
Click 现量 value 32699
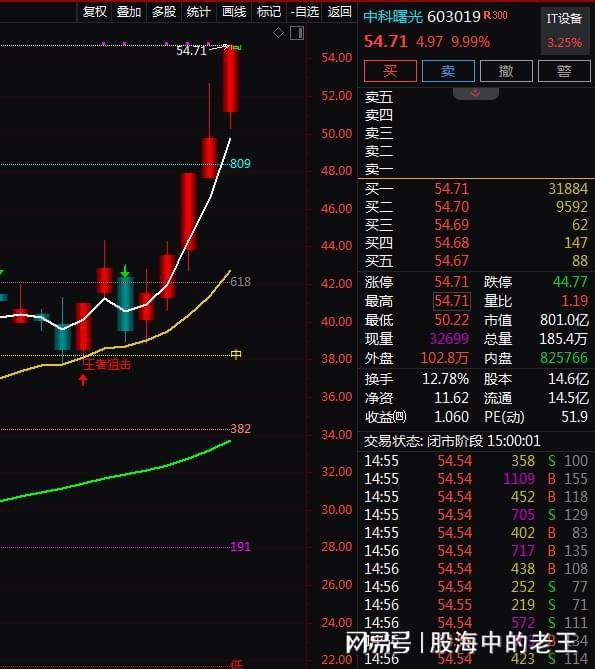point(449,339)
